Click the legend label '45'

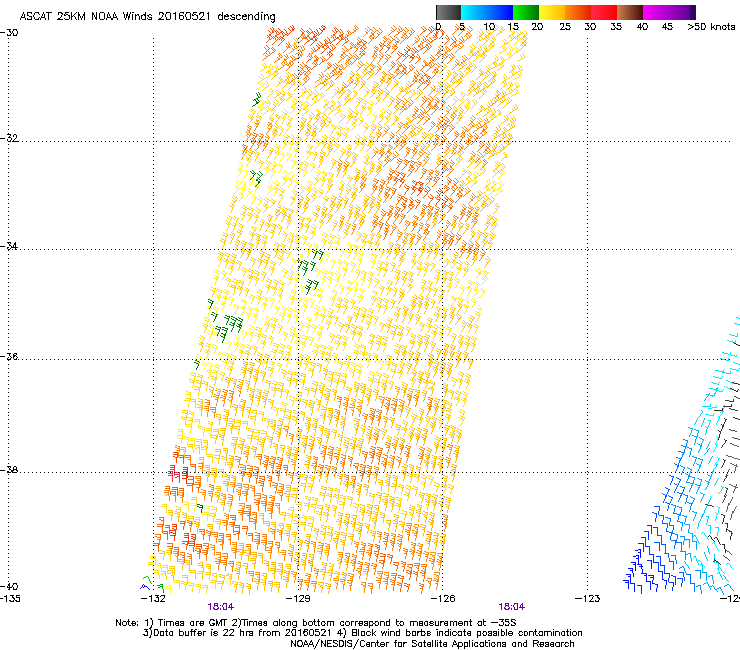667,26
